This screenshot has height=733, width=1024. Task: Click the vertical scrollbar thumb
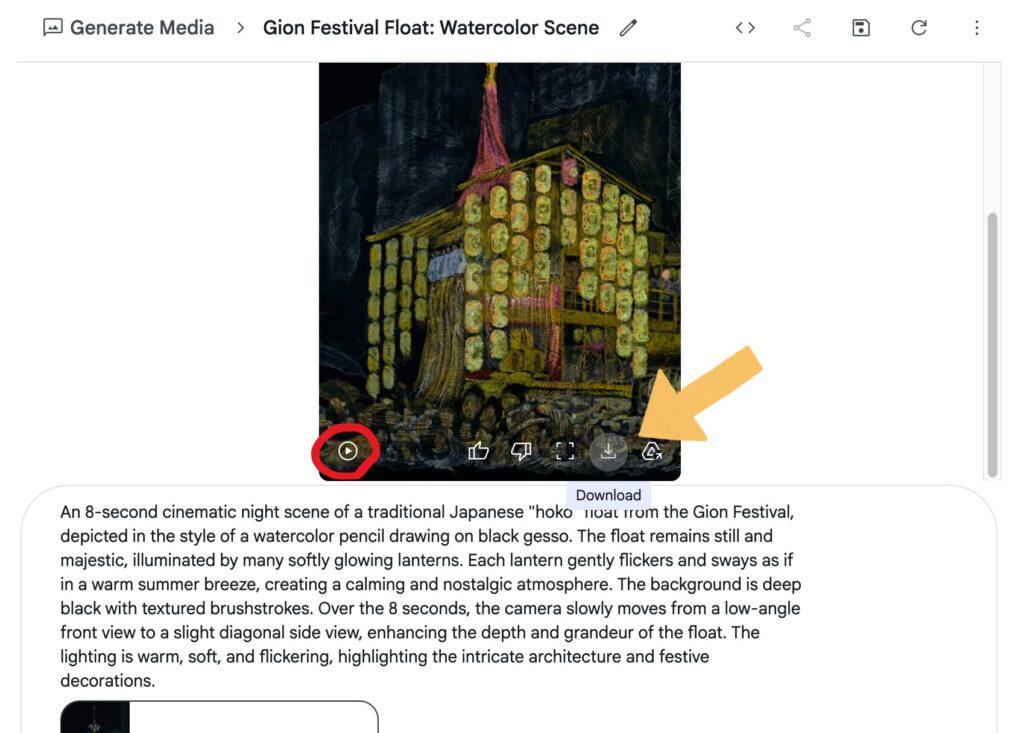click(x=992, y=345)
